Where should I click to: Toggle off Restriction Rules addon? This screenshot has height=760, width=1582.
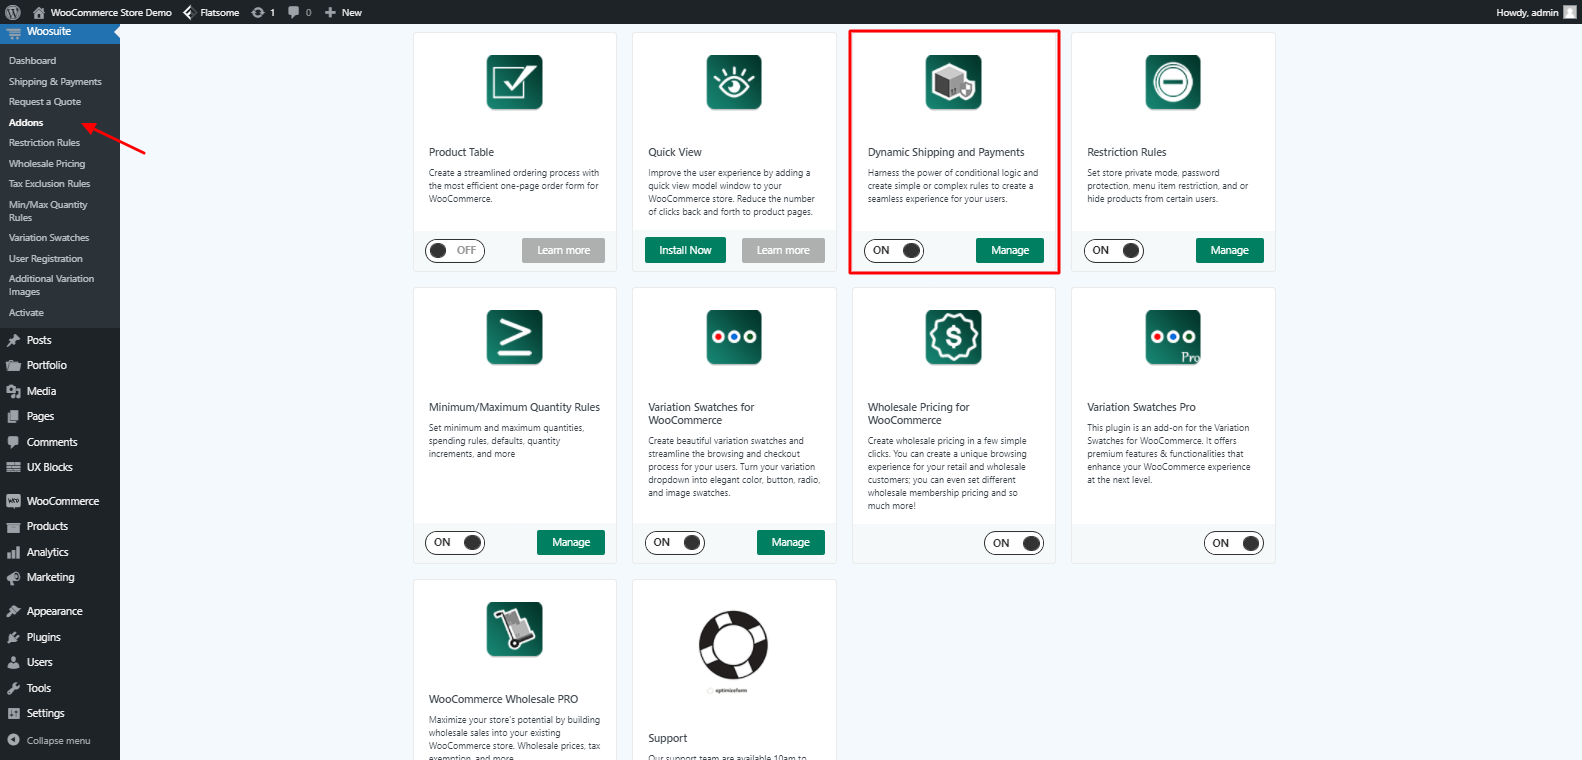(1113, 250)
